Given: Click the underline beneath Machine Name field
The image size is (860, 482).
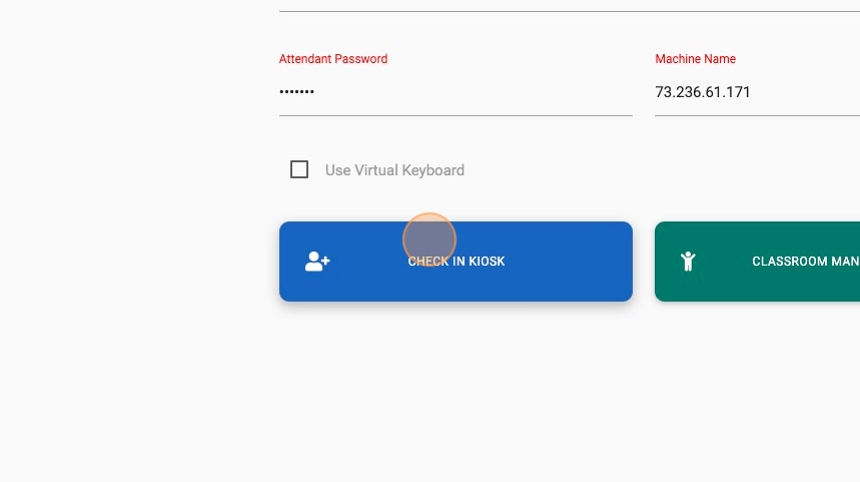Looking at the screenshot, I should [x=757, y=116].
